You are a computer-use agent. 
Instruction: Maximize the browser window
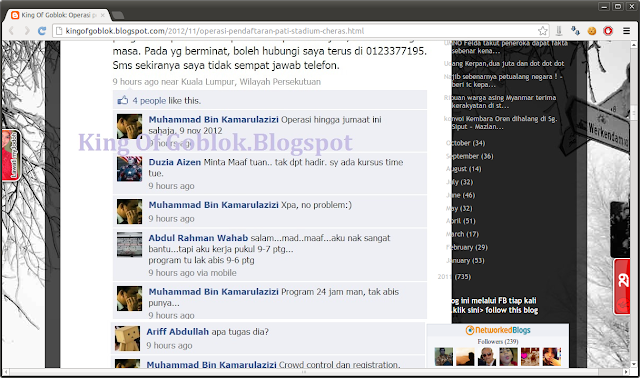click(x=618, y=7)
